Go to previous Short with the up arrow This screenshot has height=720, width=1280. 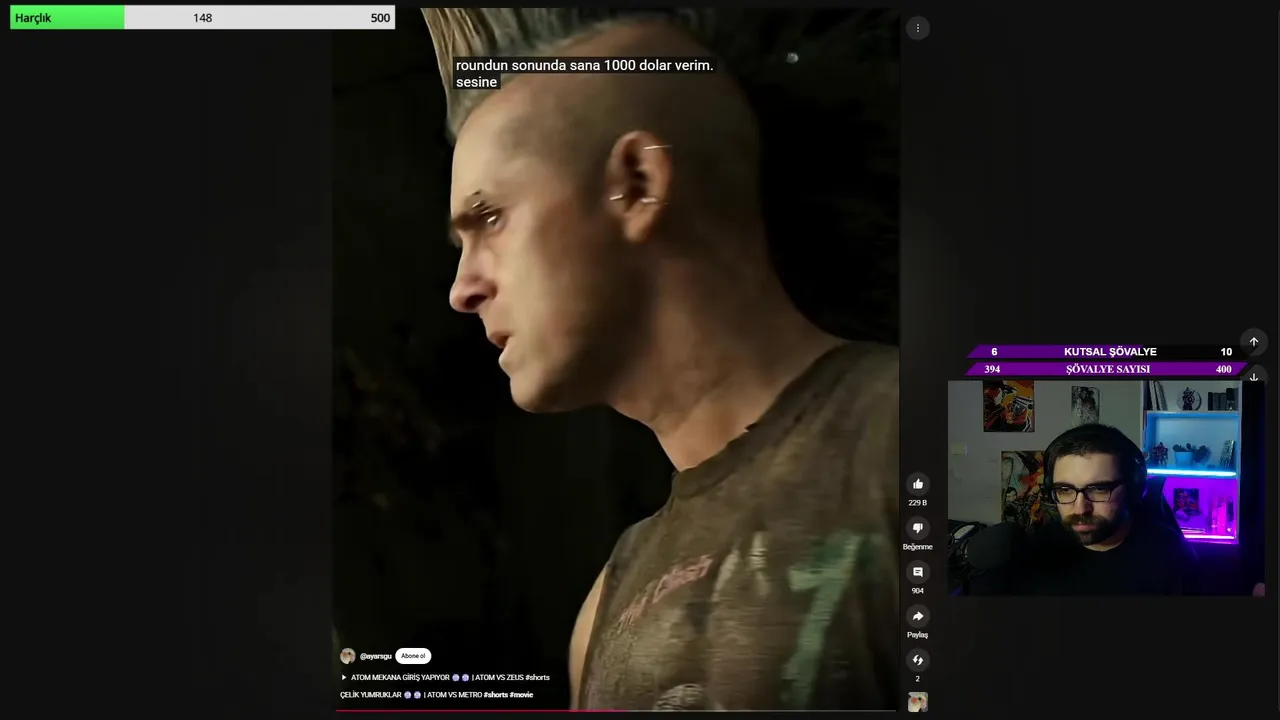[1253, 342]
